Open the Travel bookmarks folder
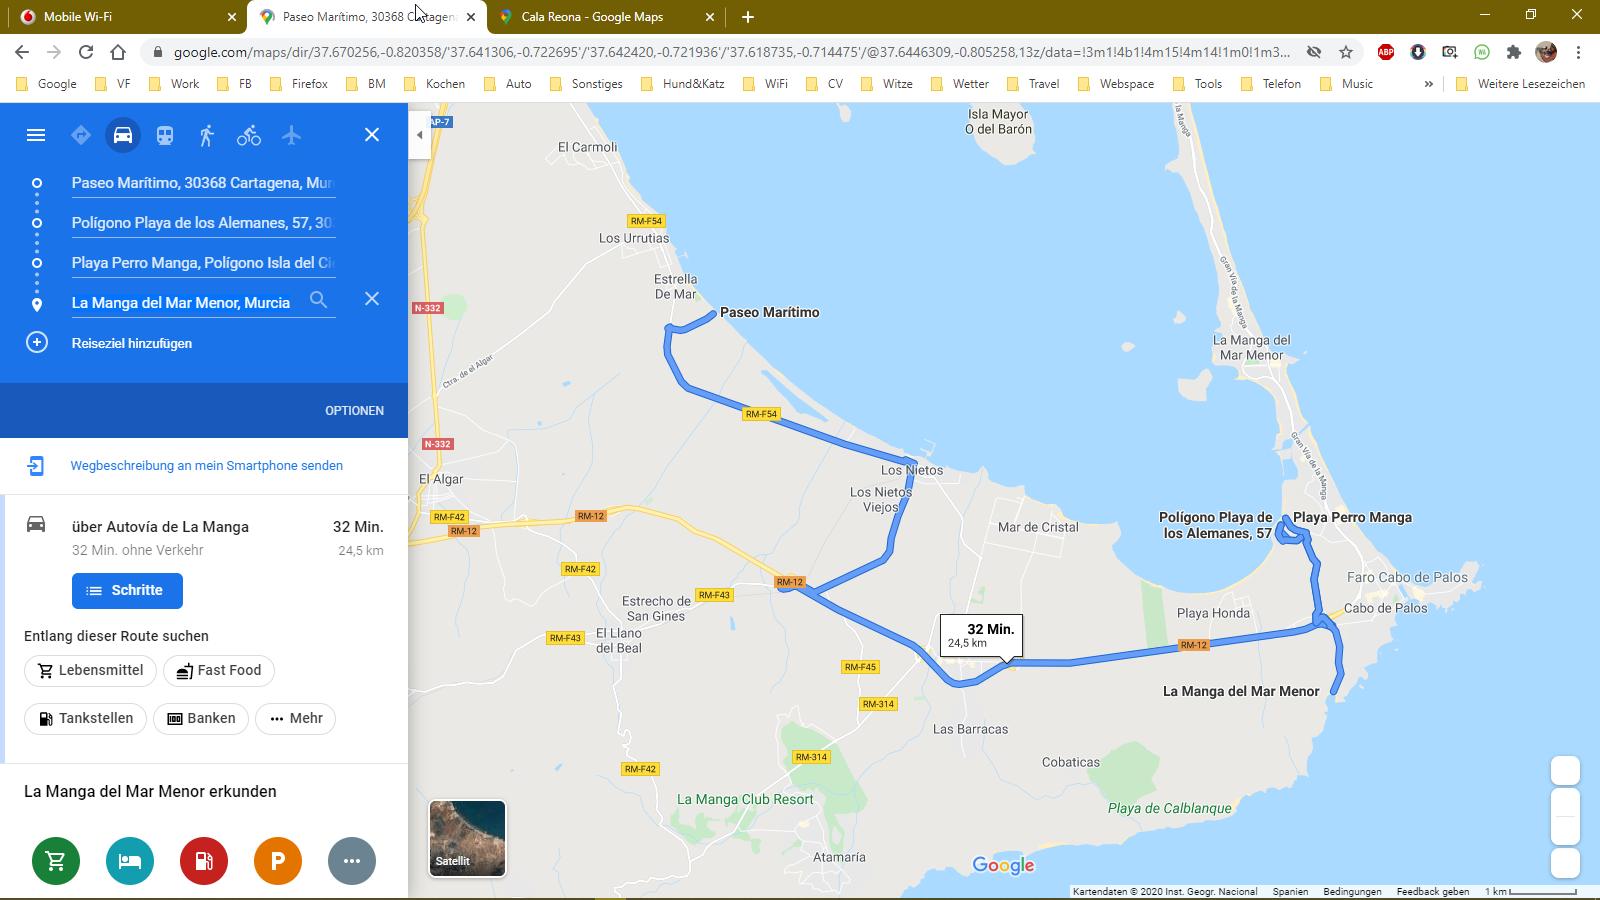 (1033, 84)
